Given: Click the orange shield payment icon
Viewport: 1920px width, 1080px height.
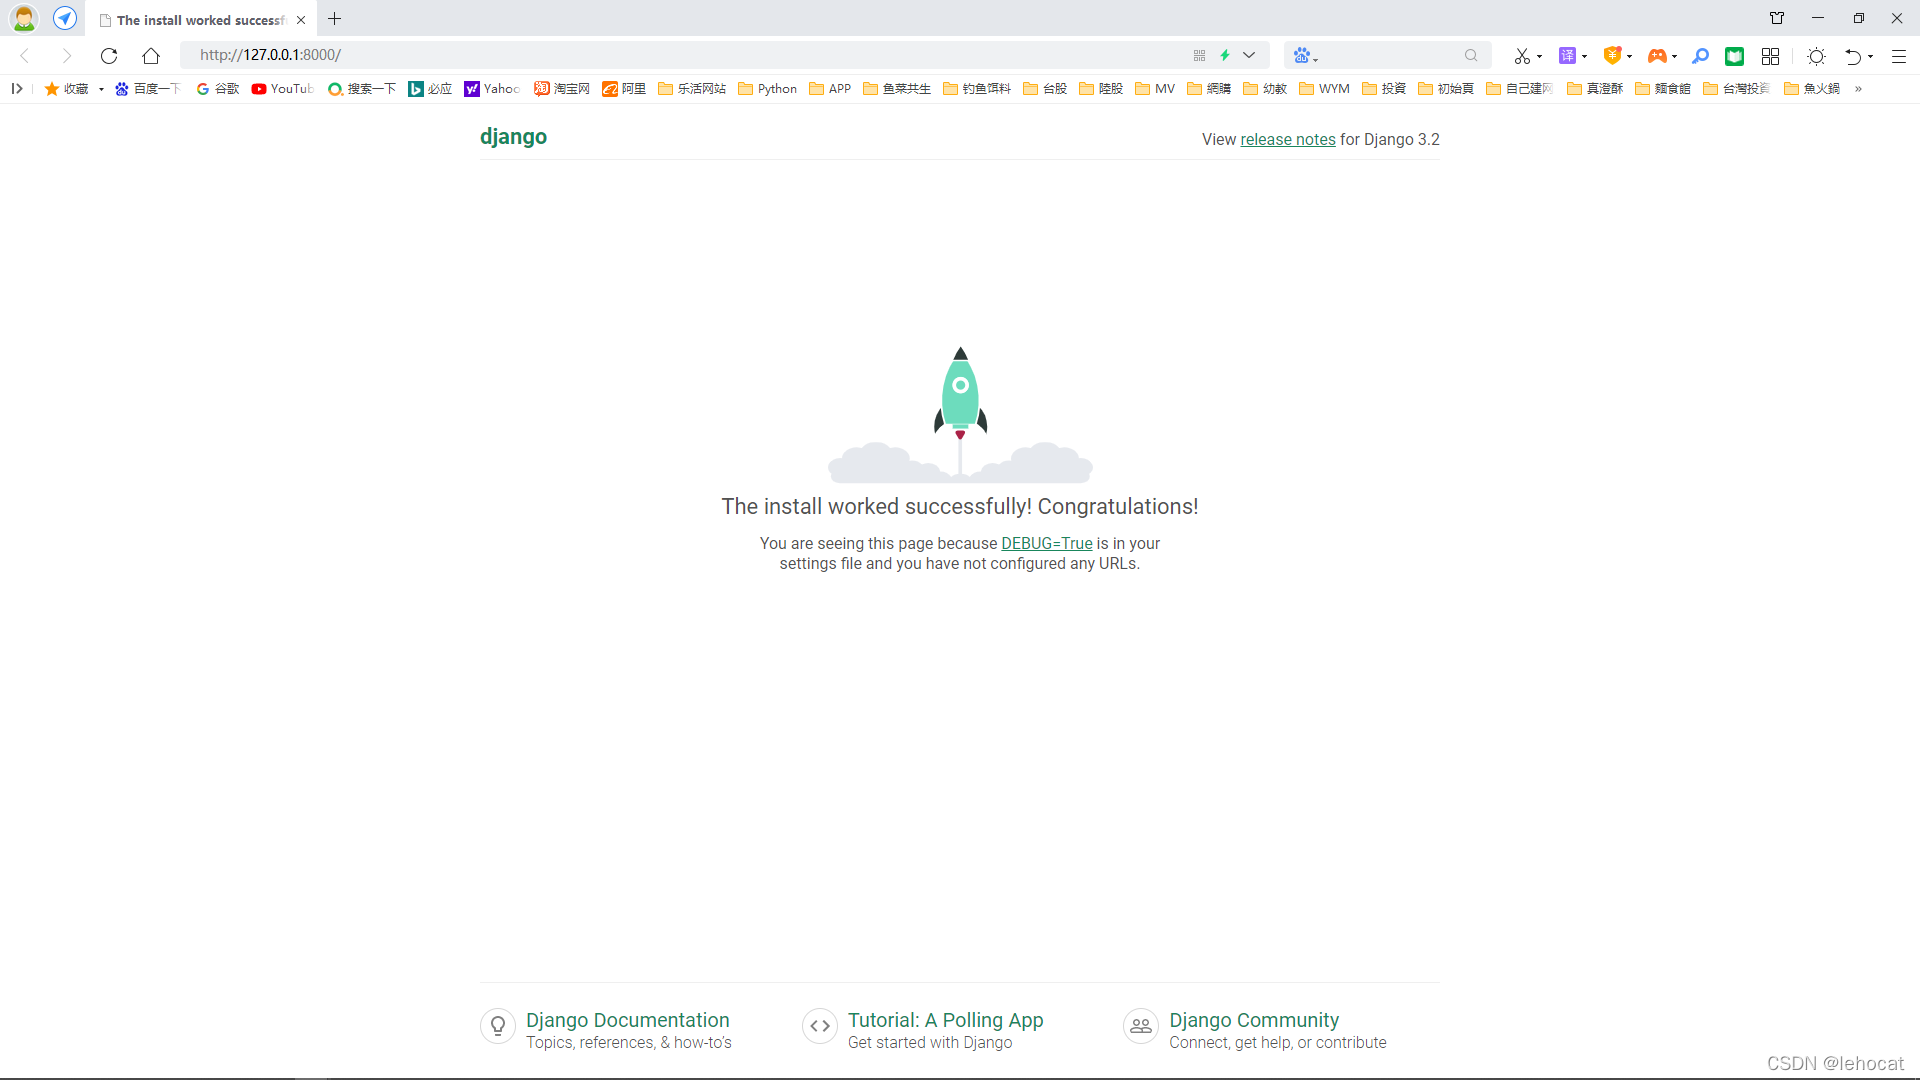Looking at the screenshot, I should pyautogui.click(x=1612, y=56).
